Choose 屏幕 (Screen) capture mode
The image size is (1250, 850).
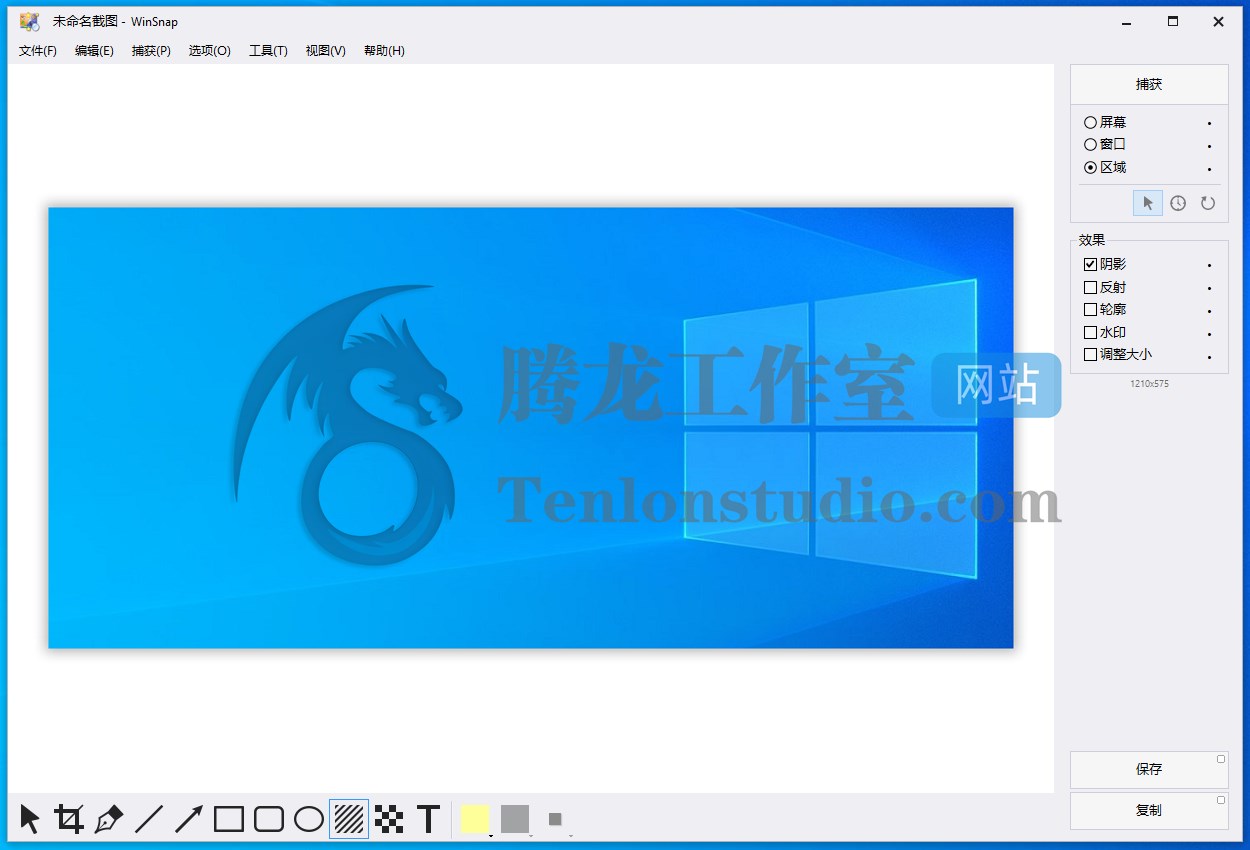point(1105,122)
